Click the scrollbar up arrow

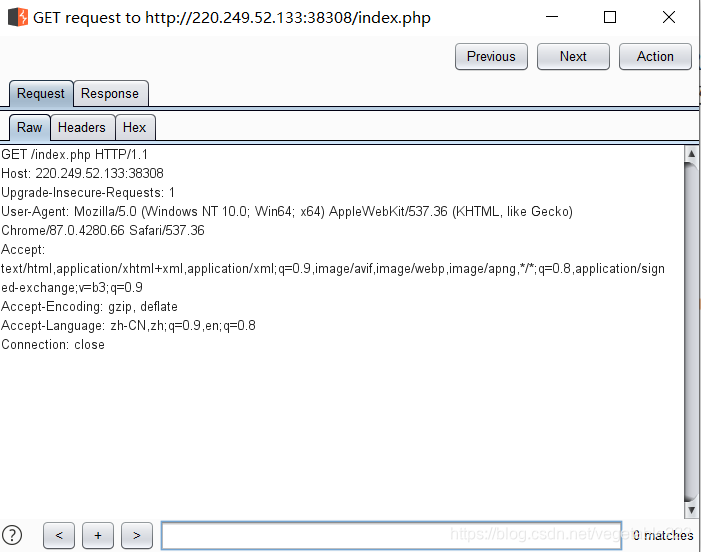(691, 154)
